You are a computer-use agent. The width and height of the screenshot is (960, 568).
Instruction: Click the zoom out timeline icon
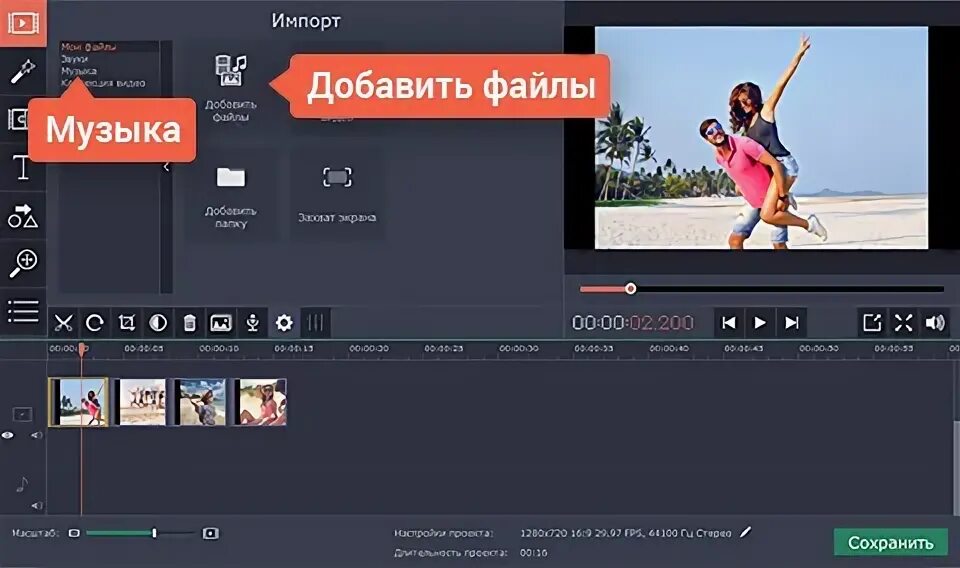74,533
